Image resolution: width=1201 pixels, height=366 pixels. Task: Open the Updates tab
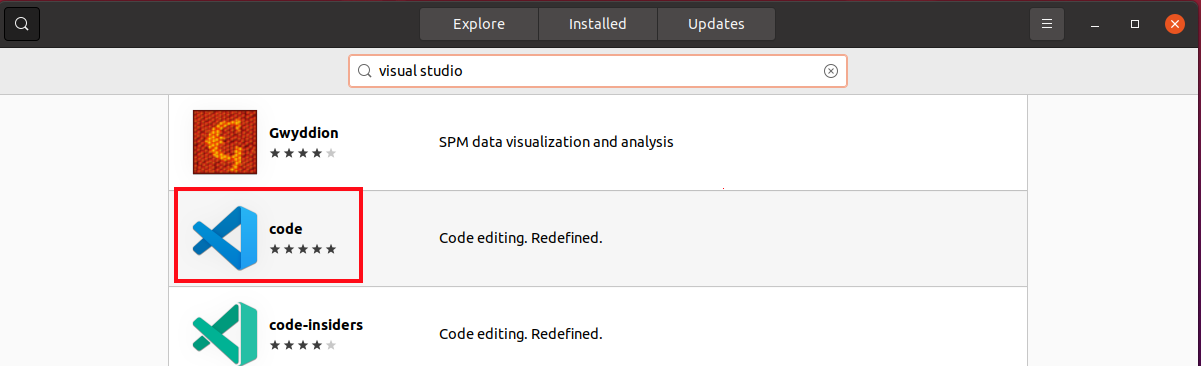click(x=716, y=23)
